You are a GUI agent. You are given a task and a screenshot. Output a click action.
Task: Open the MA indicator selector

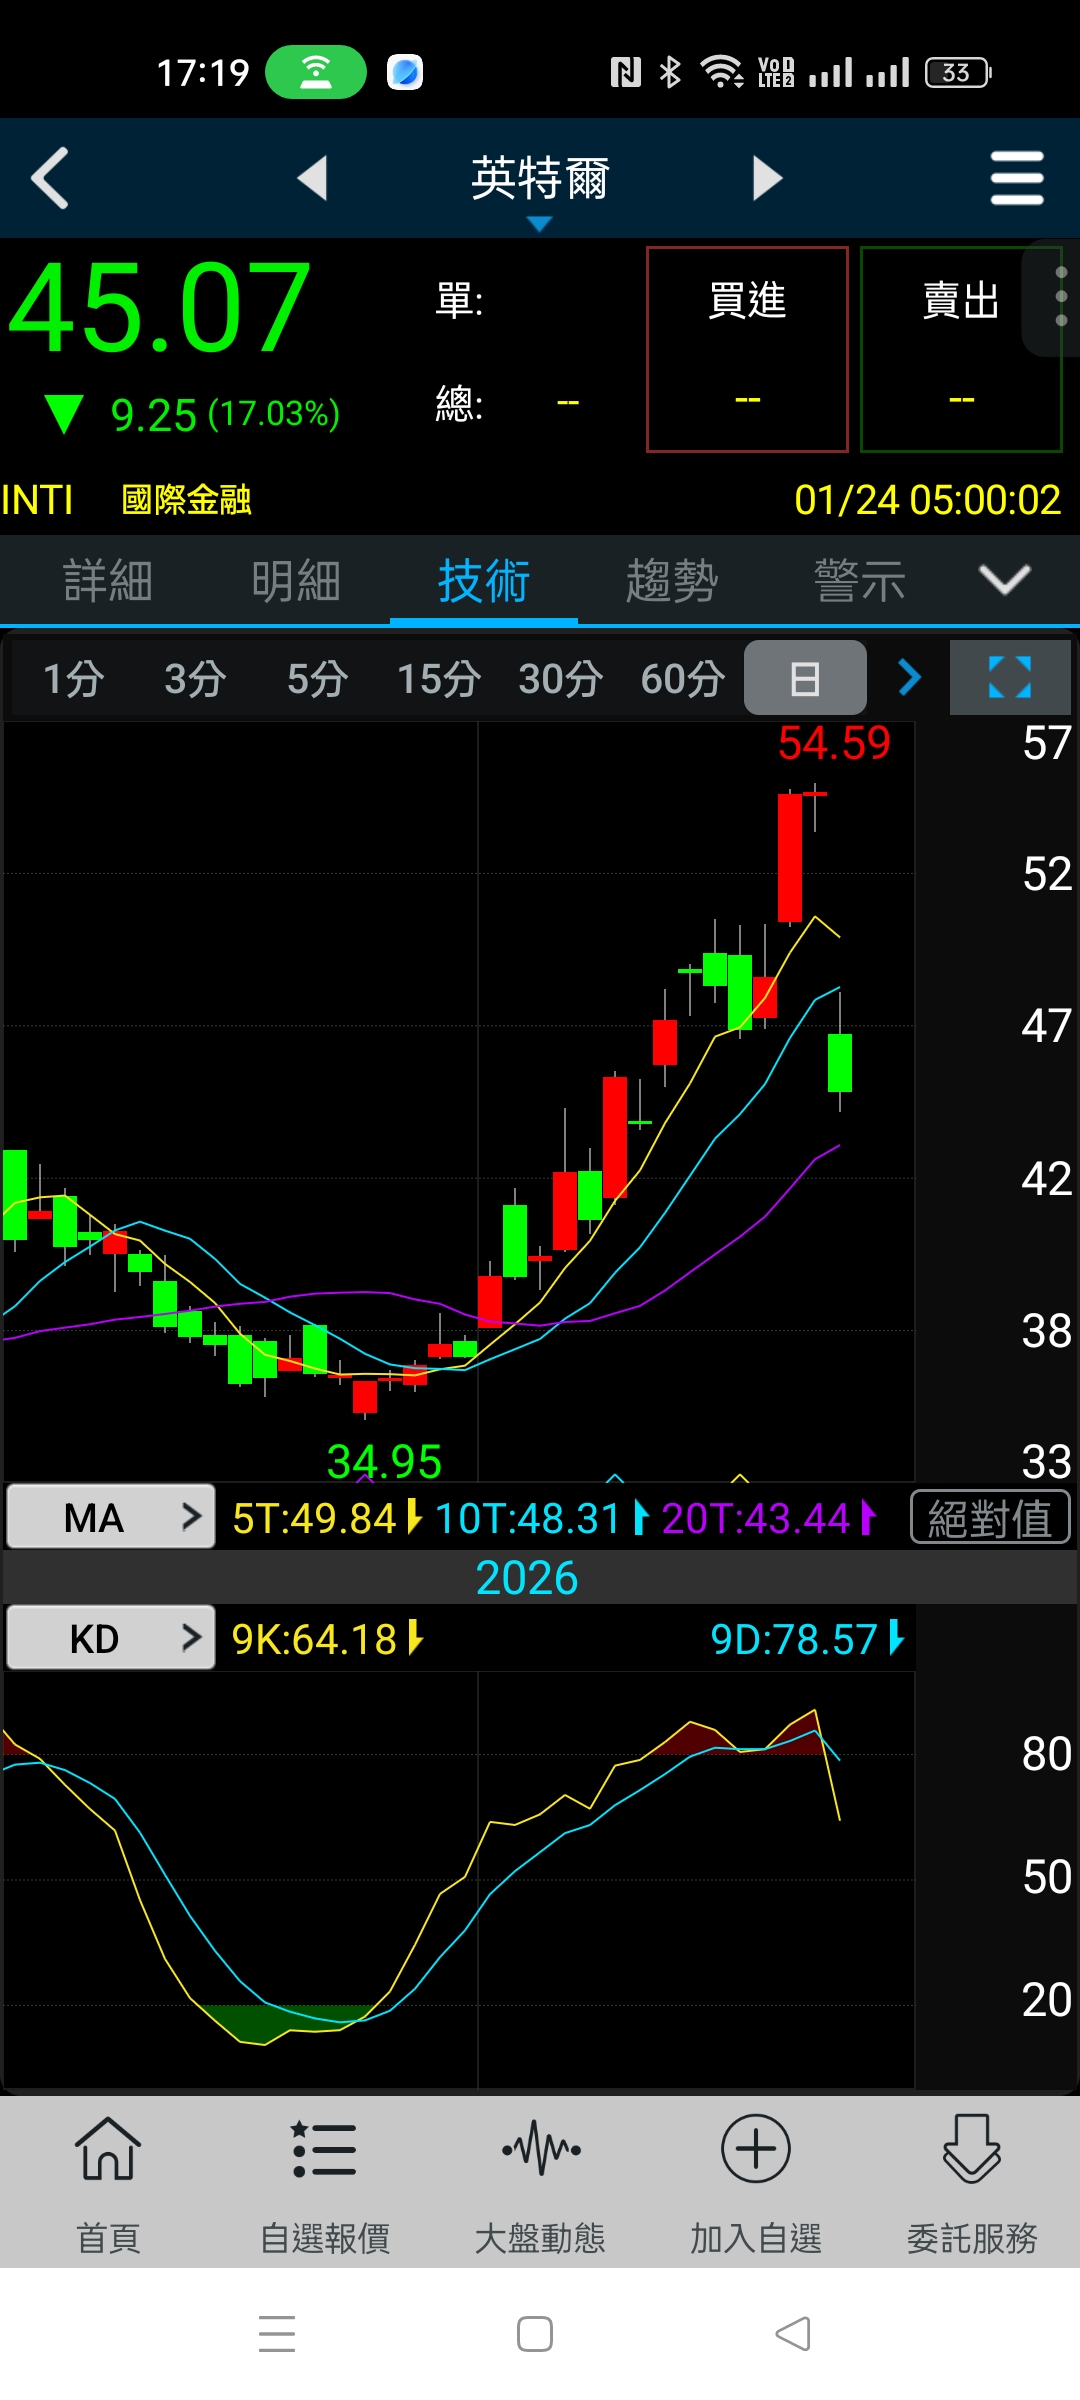(x=111, y=1518)
